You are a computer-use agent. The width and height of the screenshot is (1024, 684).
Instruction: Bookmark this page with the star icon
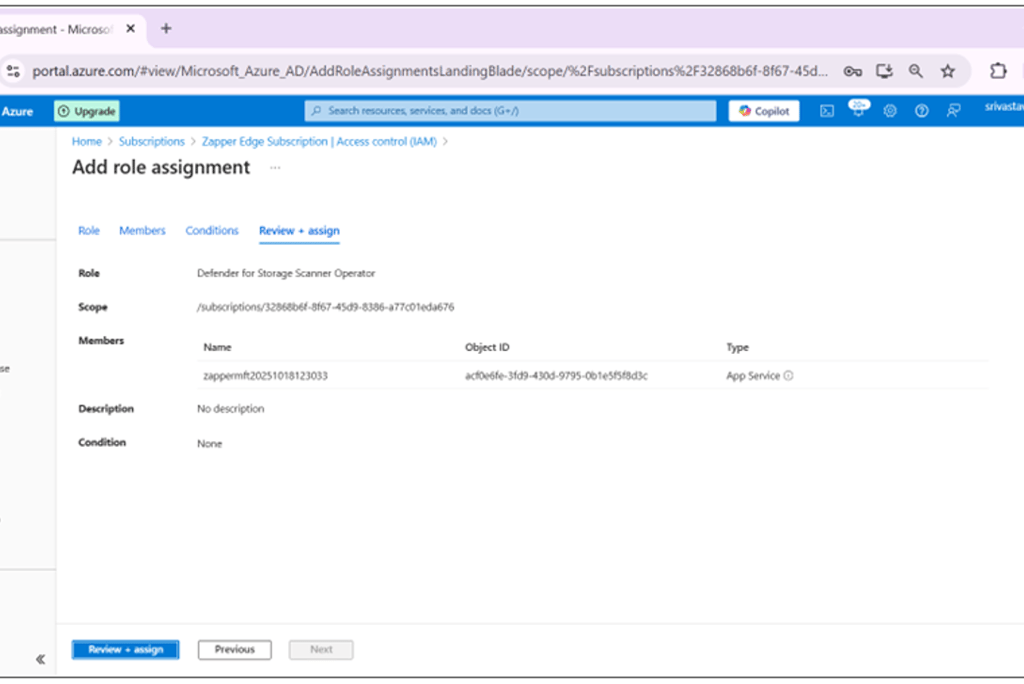point(948,71)
